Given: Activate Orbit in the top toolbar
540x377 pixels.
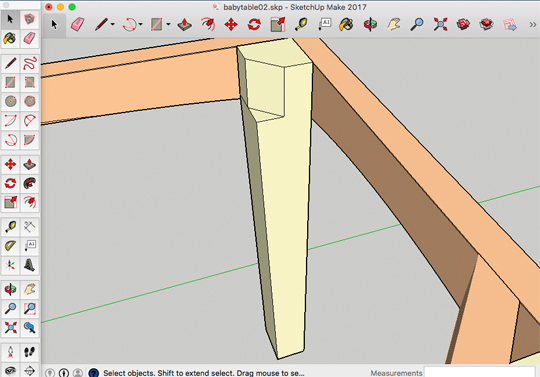Looking at the screenshot, I should pos(370,25).
